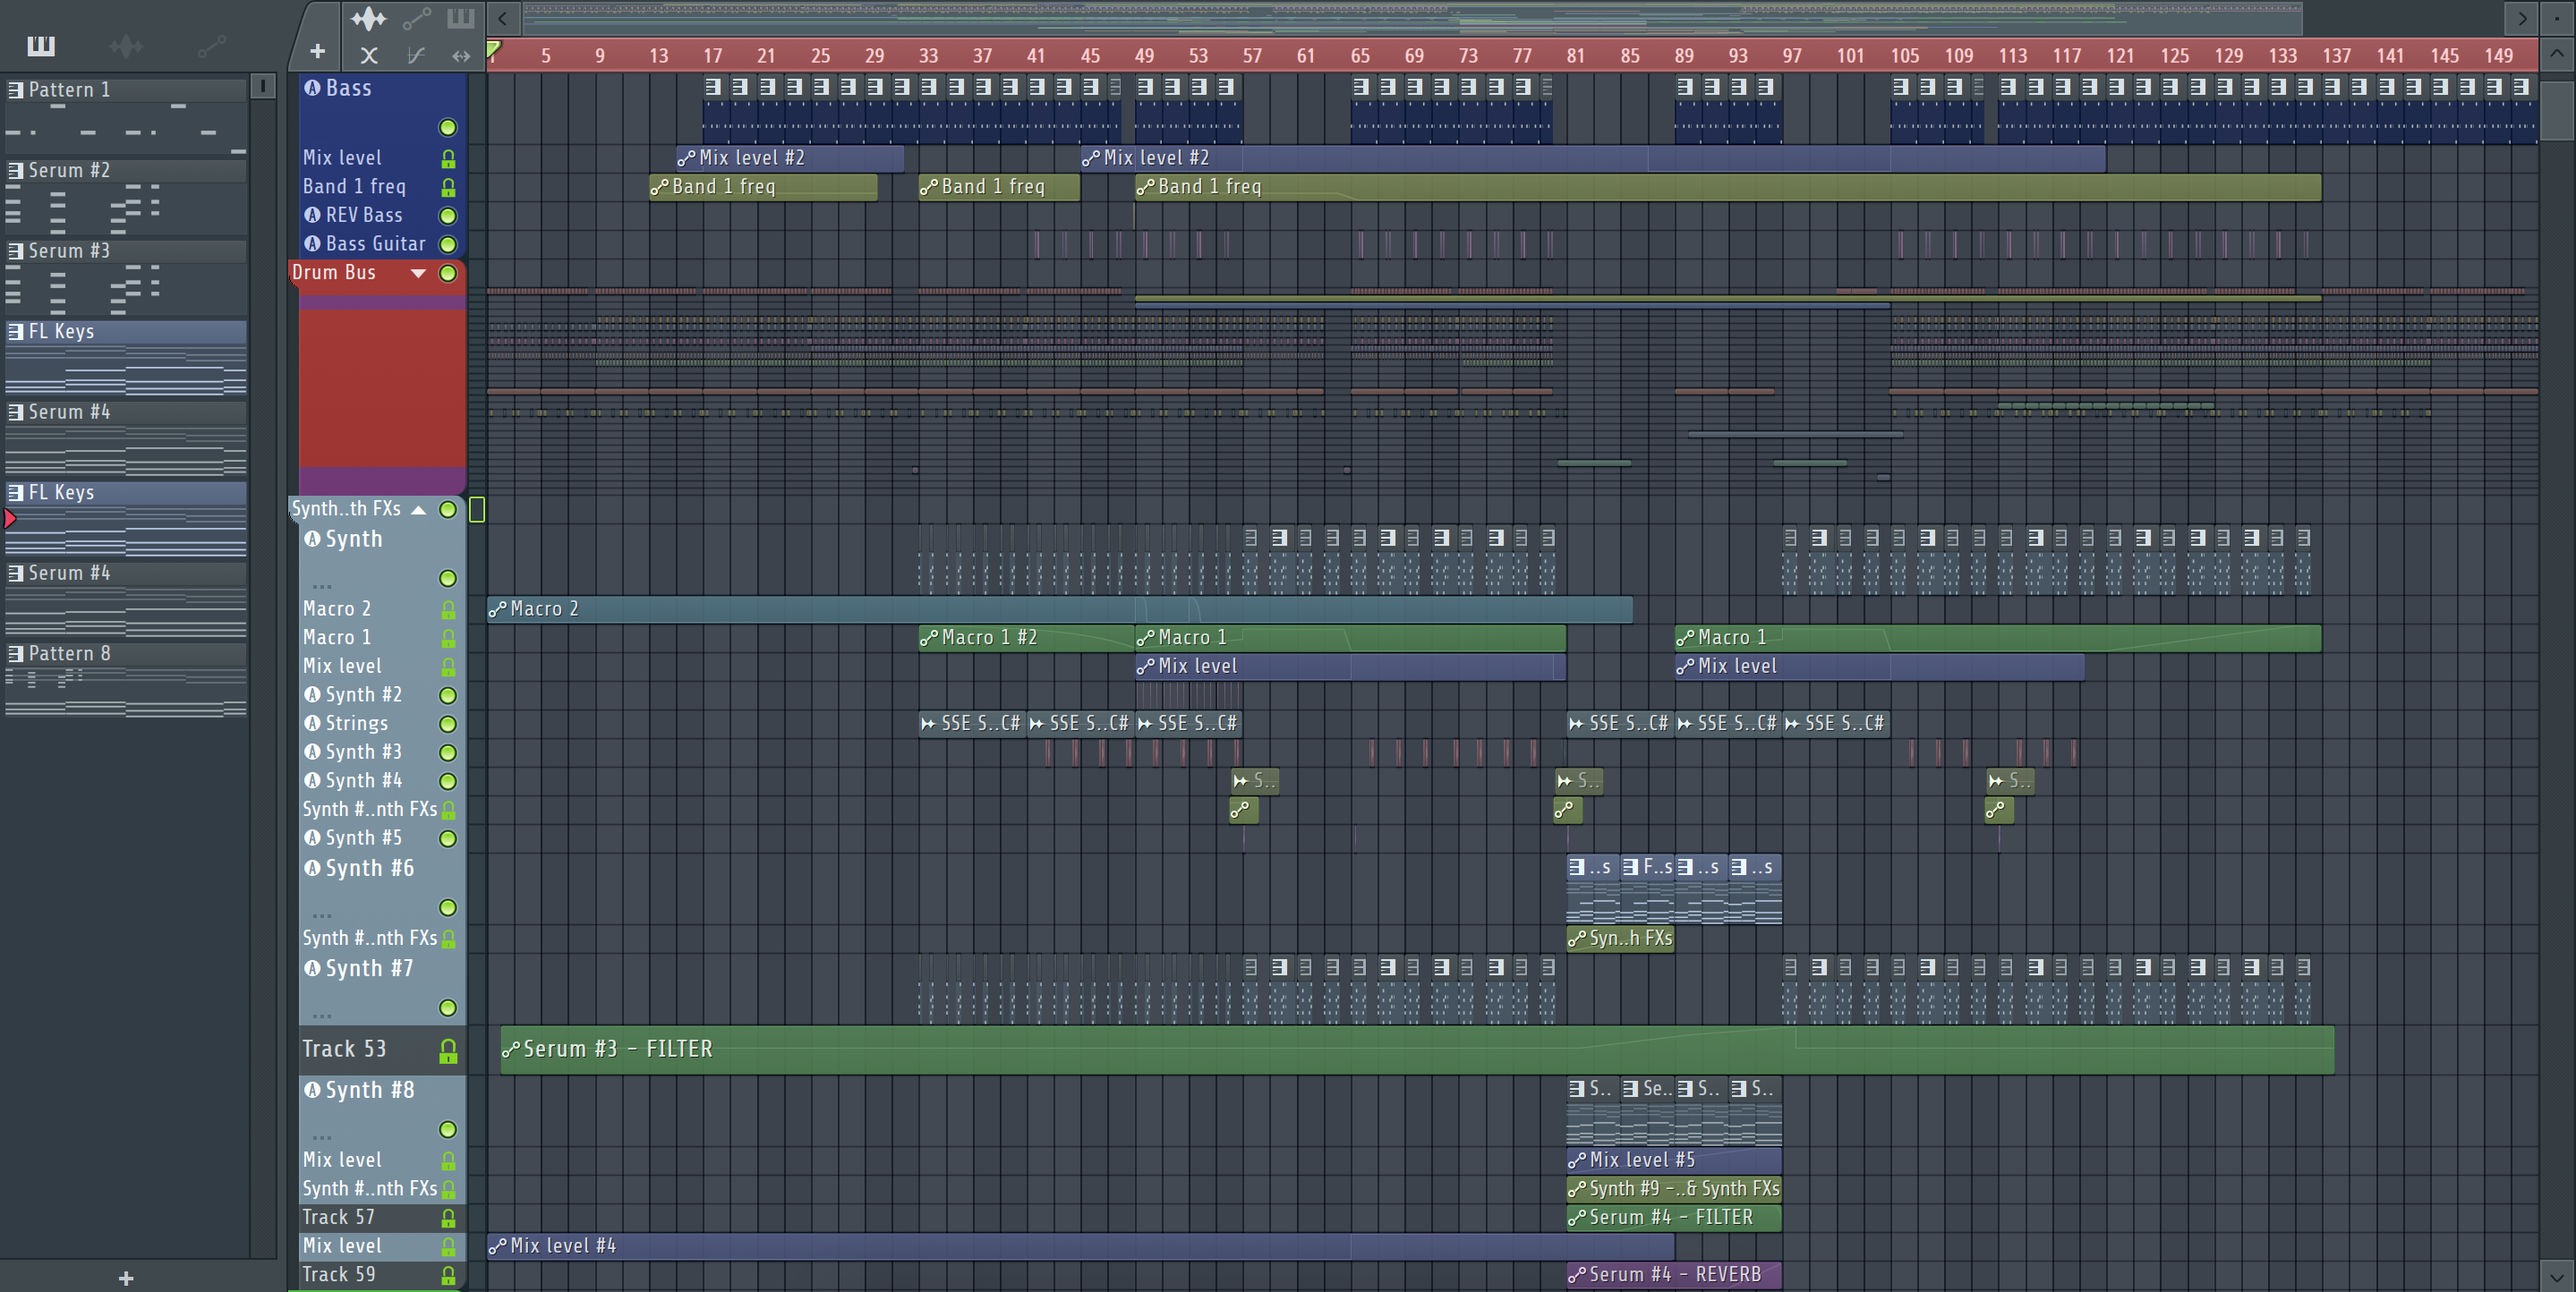Select the Macro 2 automation clip

point(1060,610)
